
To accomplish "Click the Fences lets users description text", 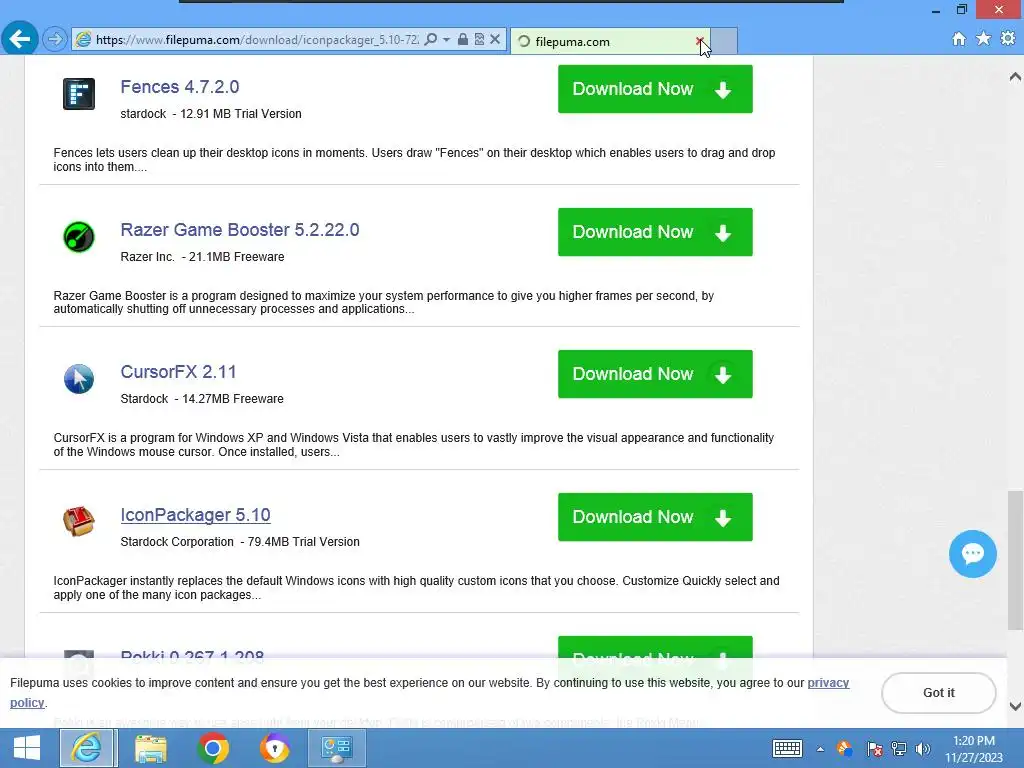I will pyautogui.click(x=414, y=160).
